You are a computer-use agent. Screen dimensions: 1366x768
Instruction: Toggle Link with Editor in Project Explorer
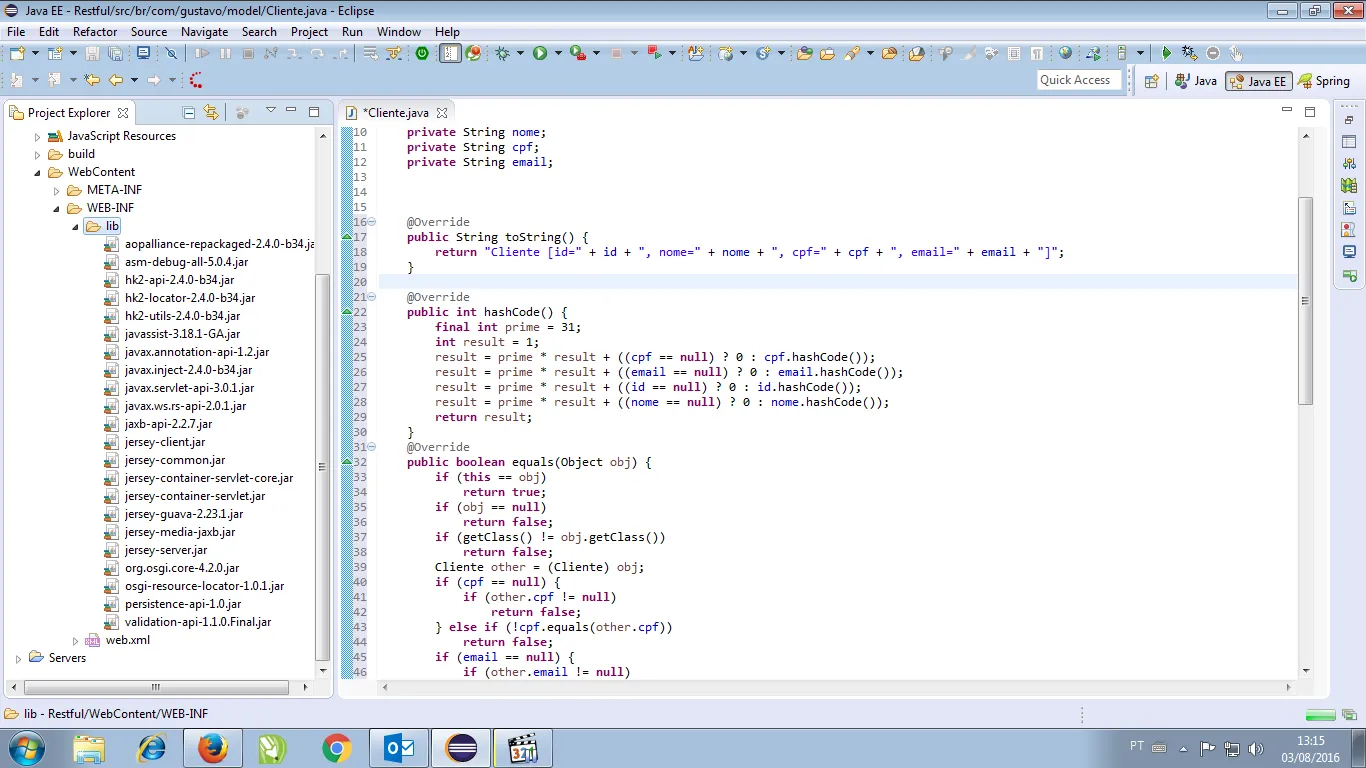click(211, 113)
